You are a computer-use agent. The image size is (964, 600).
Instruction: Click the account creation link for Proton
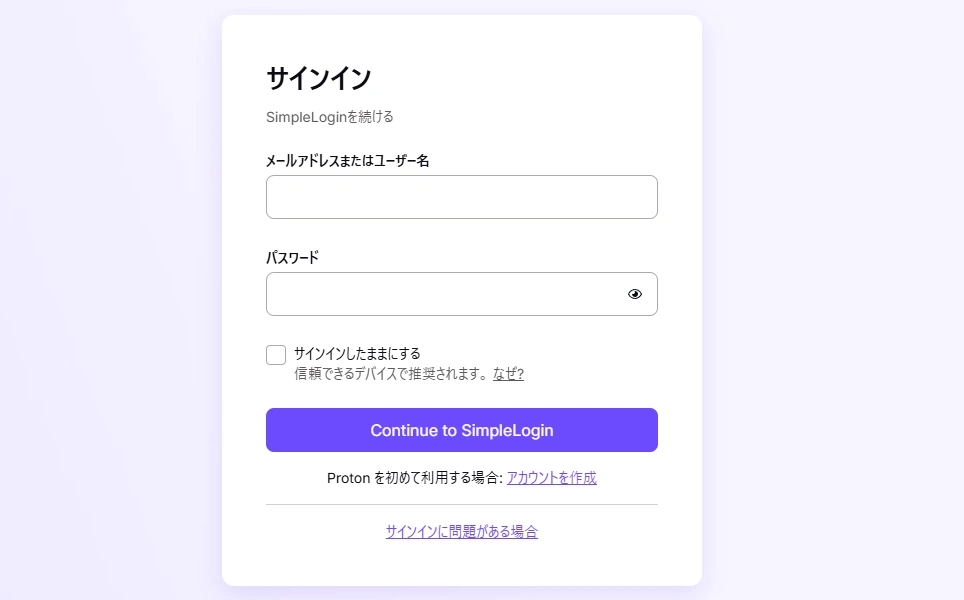click(551, 478)
